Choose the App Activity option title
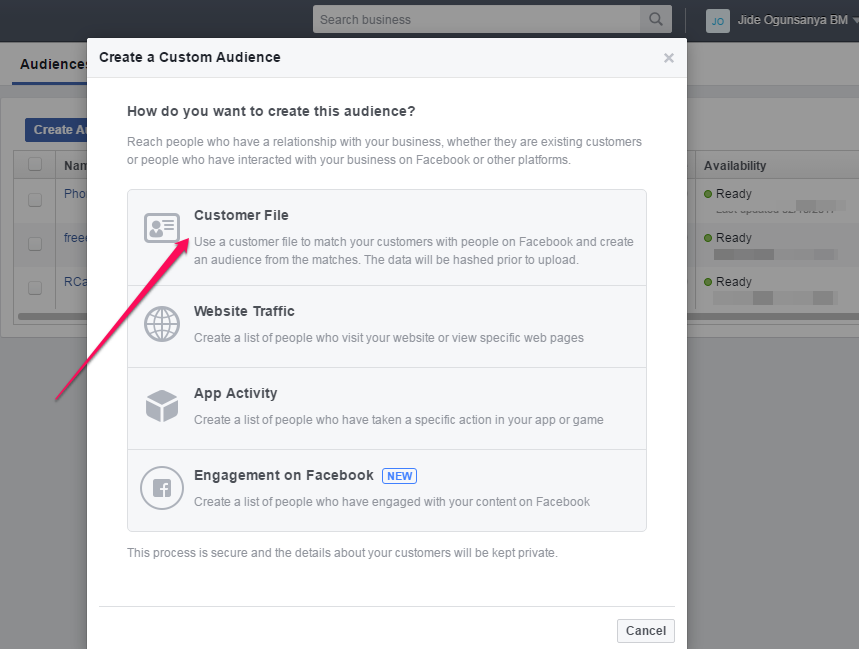The width and height of the screenshot is (859, 649). 236,393
